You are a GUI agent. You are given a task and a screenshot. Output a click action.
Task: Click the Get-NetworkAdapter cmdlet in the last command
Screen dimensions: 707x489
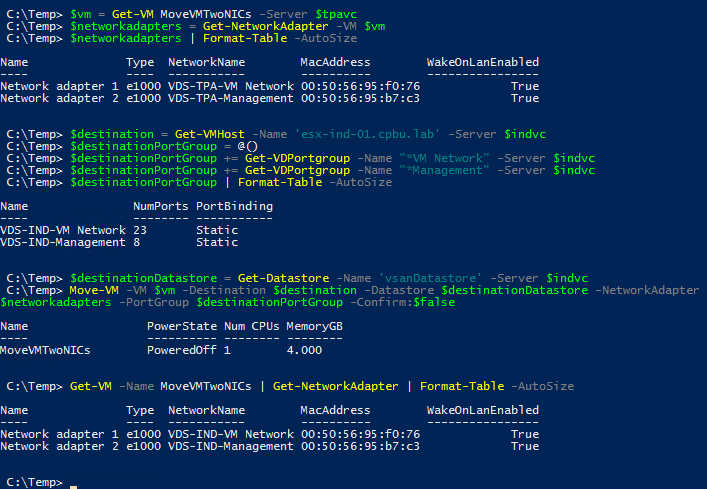pyautogui.click(x=335, y=386)
